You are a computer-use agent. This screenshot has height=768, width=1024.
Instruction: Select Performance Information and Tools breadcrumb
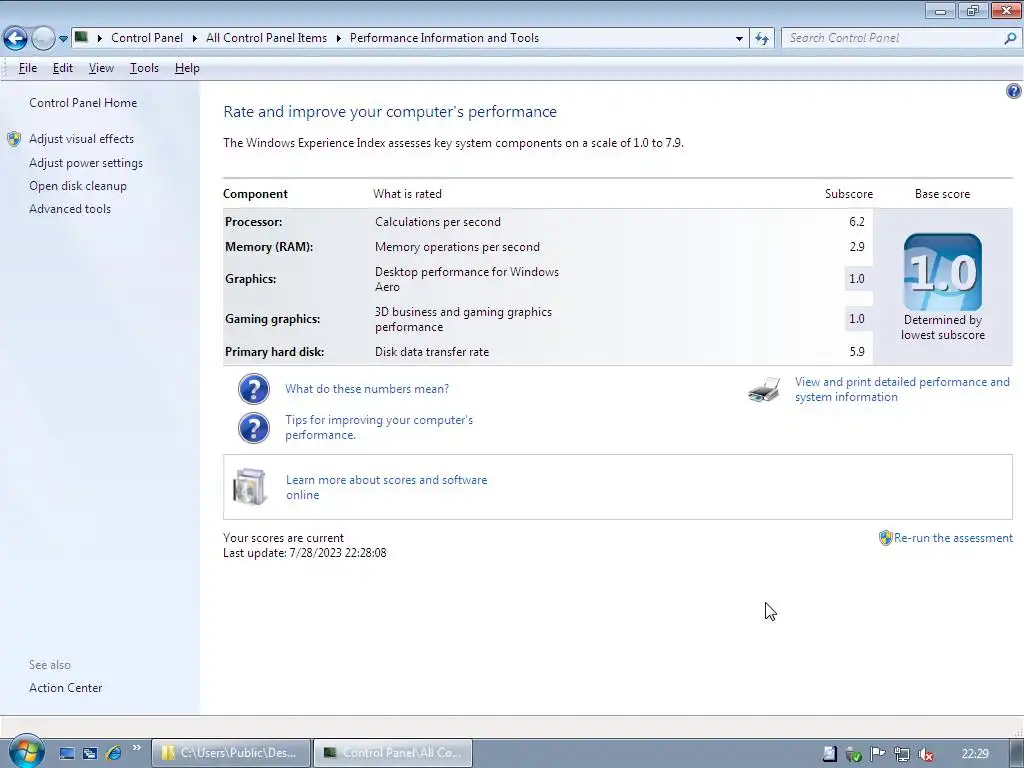click(444, 38)
